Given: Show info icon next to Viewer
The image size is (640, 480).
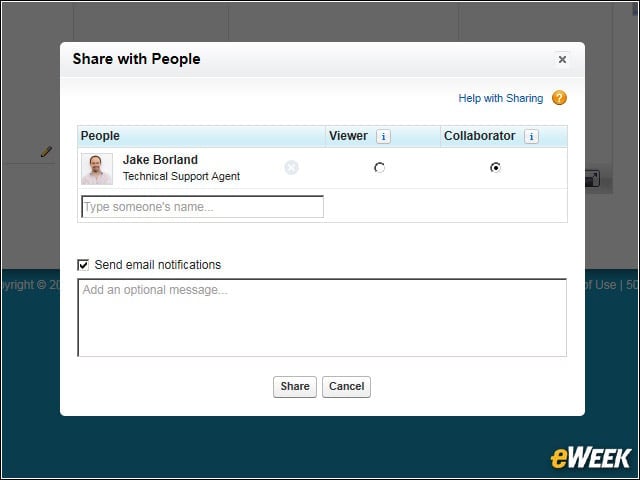Looking at the screenshot, I should pyautogui.click(x=383, y=136).
